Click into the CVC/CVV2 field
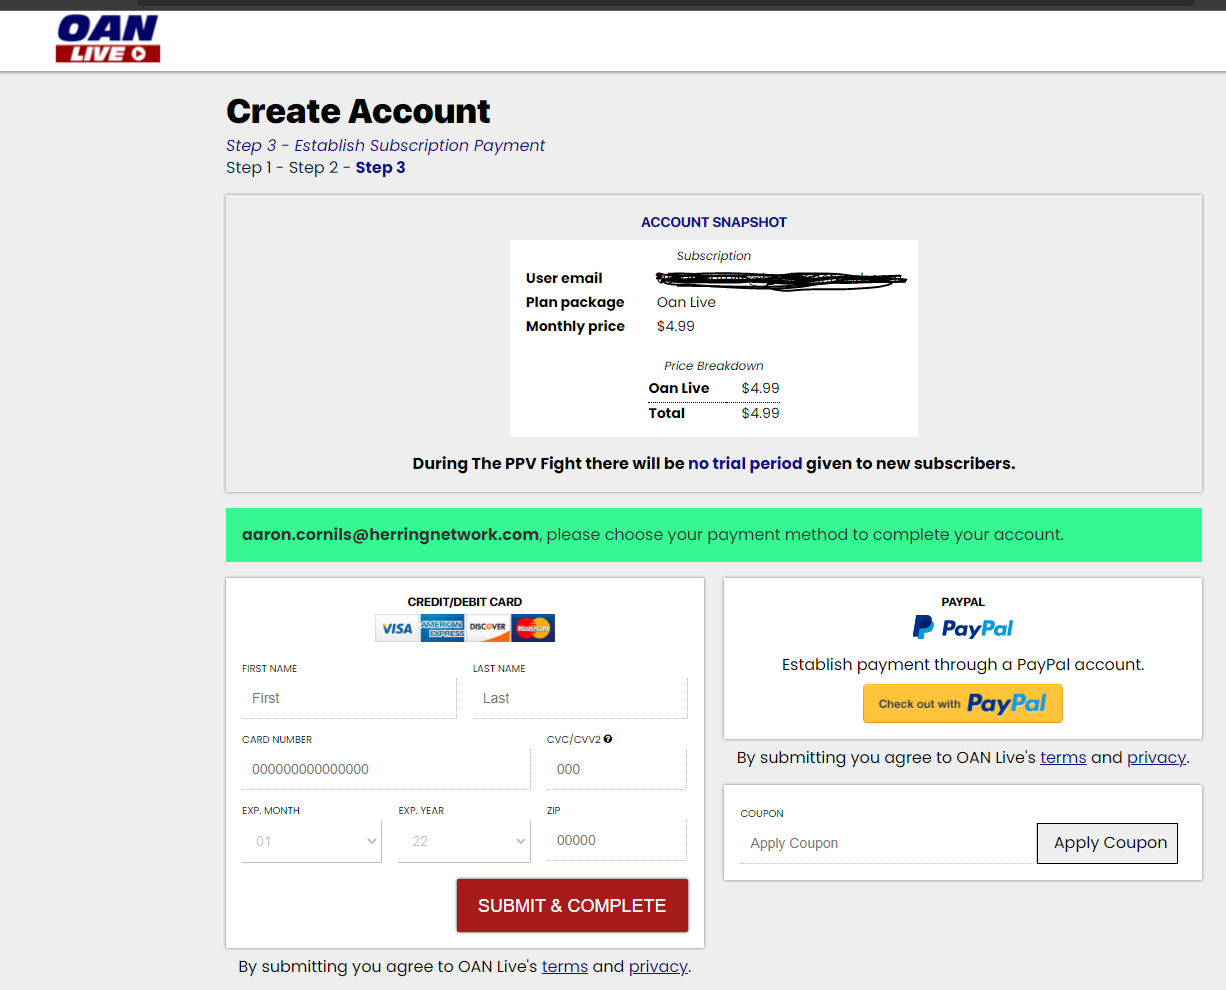Viewport: 1226px width, 990px height. 617,769
